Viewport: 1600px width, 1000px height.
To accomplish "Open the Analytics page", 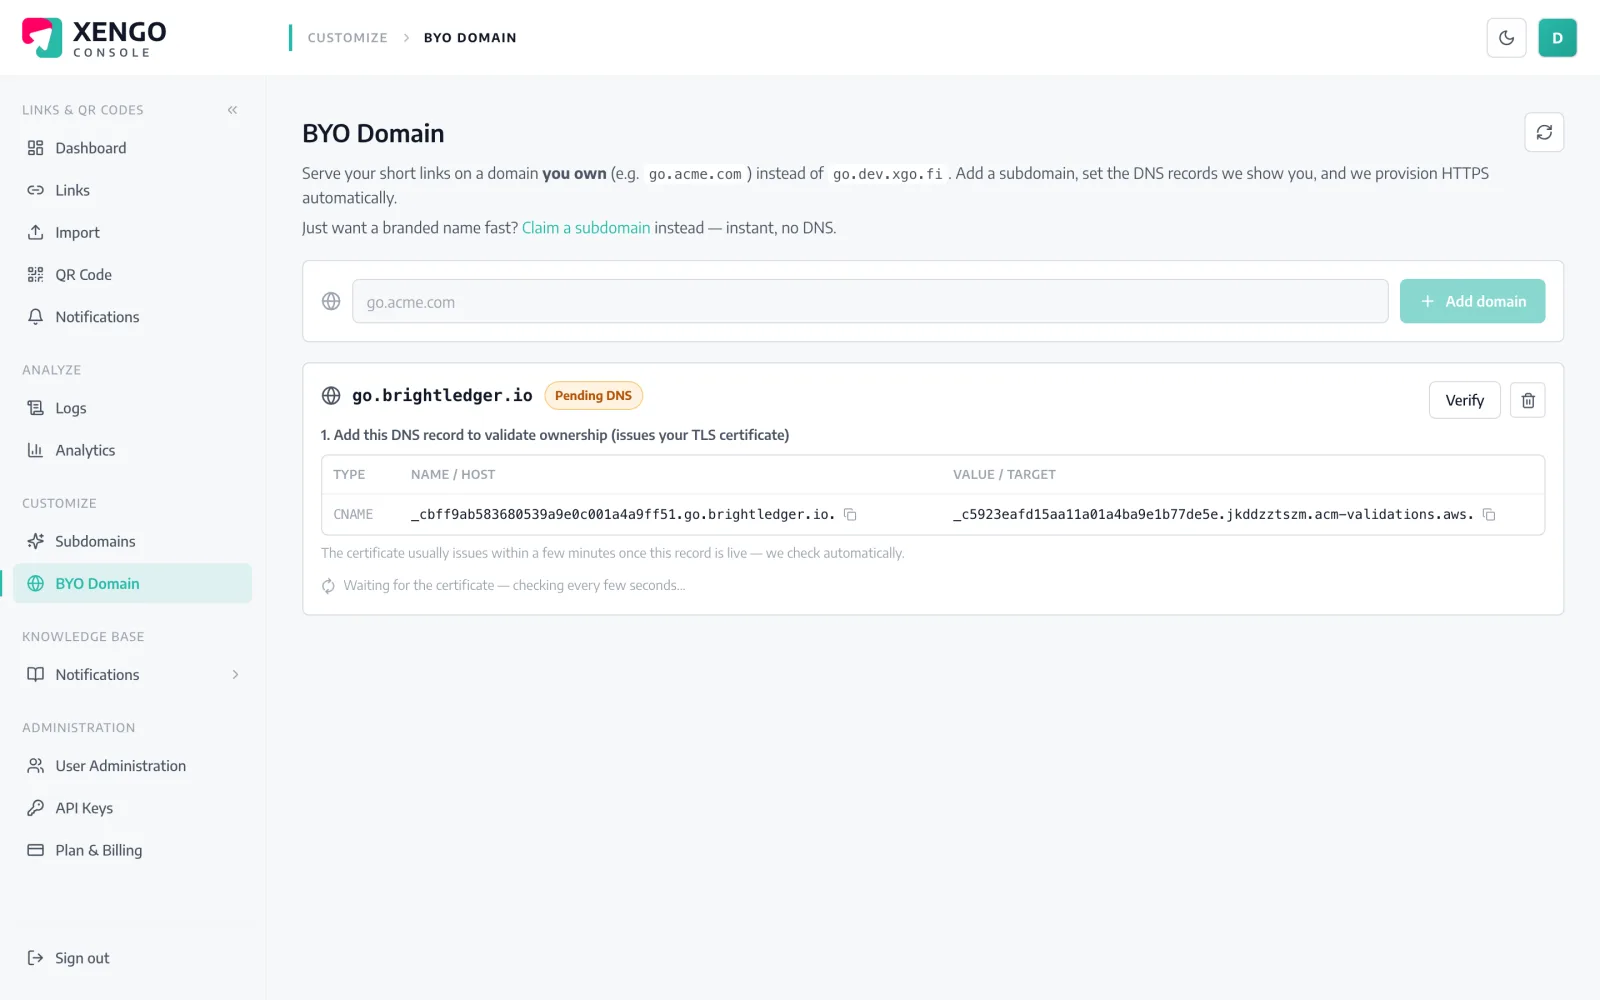I will pyautogui.click(x=132, y=450).
